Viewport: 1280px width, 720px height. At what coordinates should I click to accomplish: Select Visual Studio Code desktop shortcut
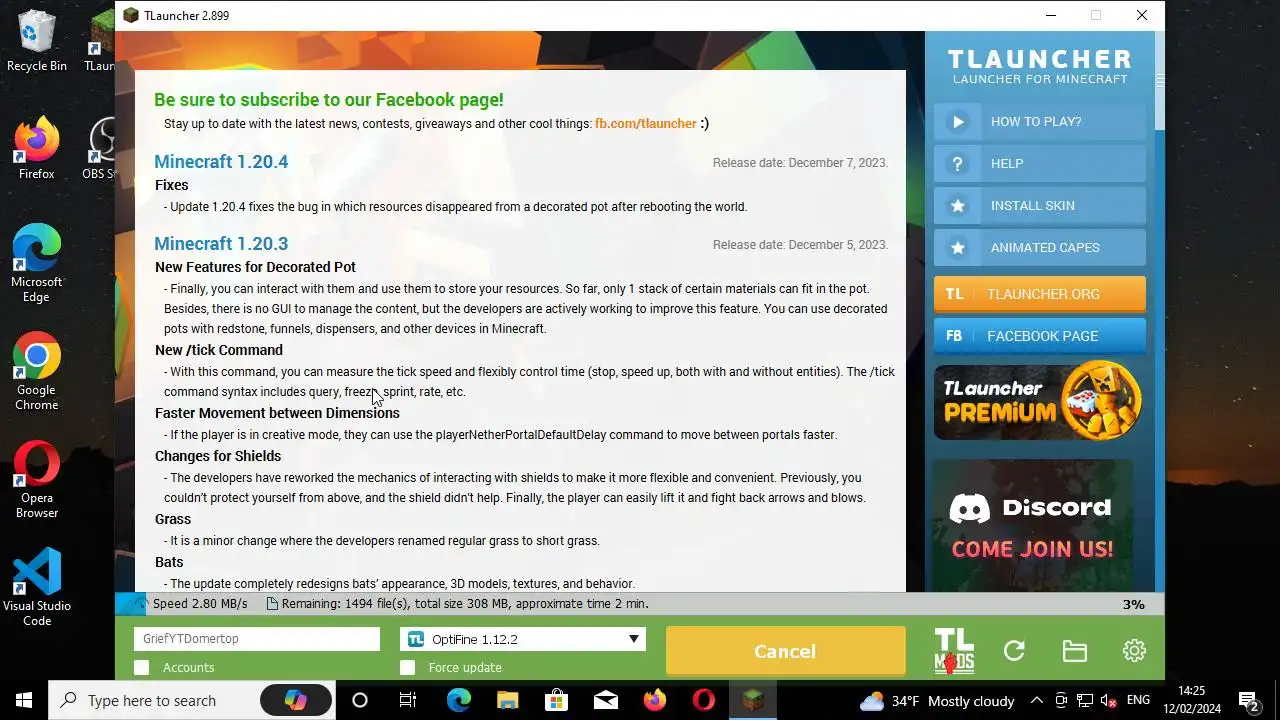[37, 587]
